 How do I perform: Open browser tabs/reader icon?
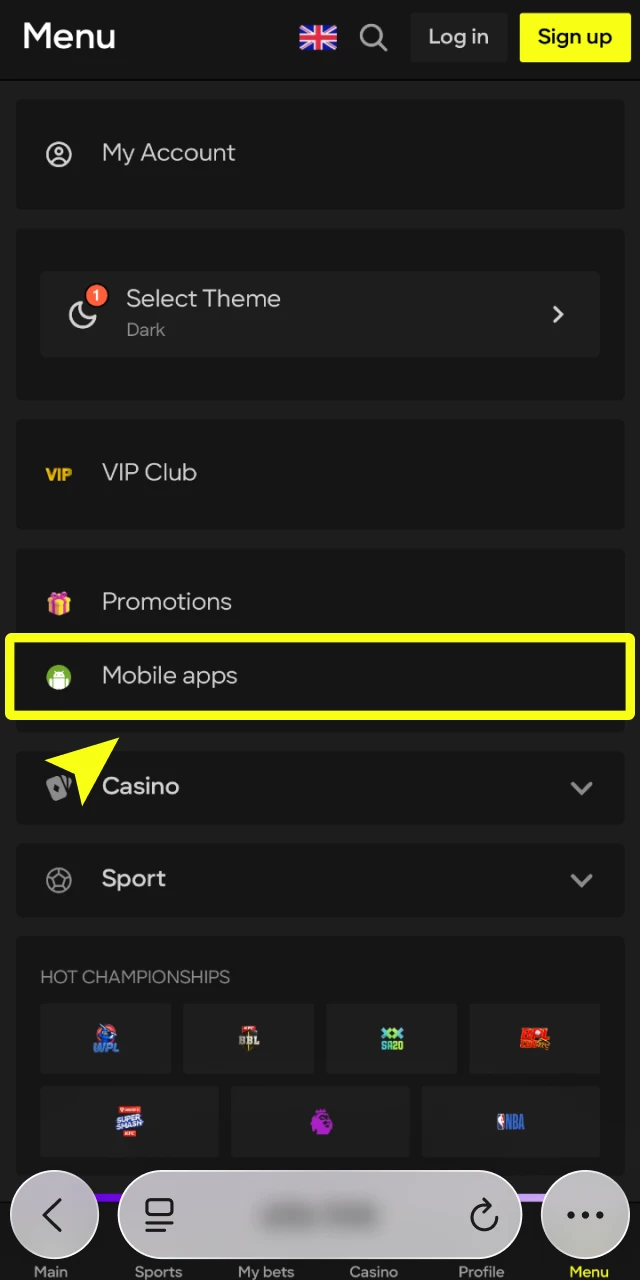159,1215
